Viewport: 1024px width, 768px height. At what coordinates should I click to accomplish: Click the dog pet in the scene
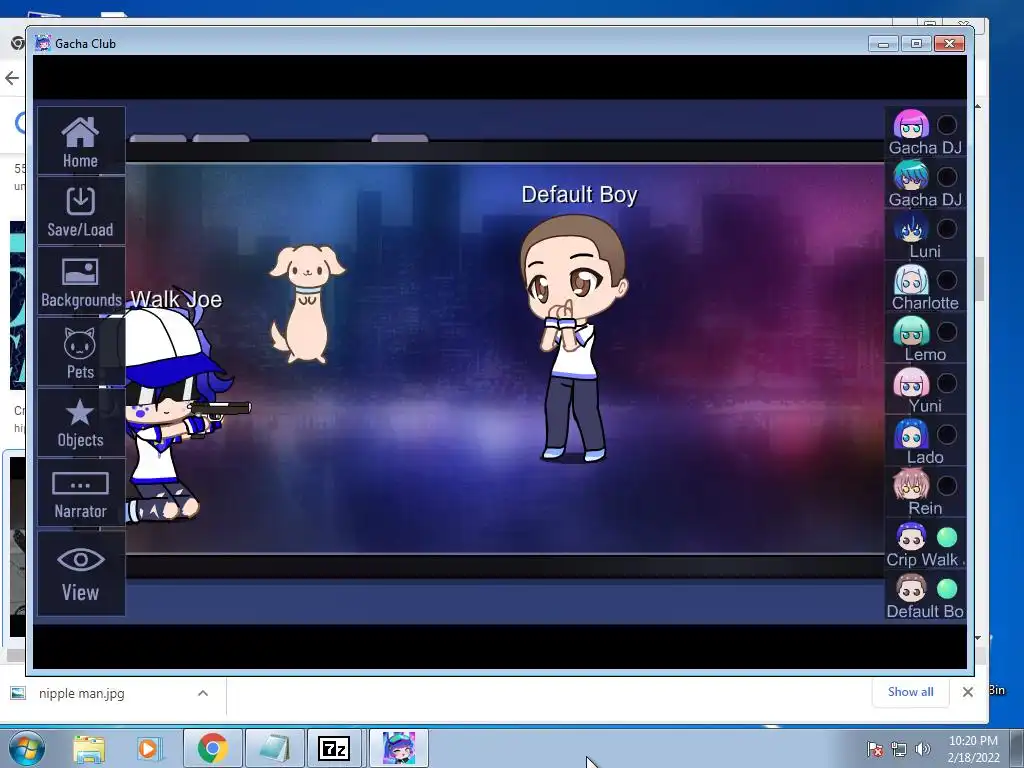point(306,304)
